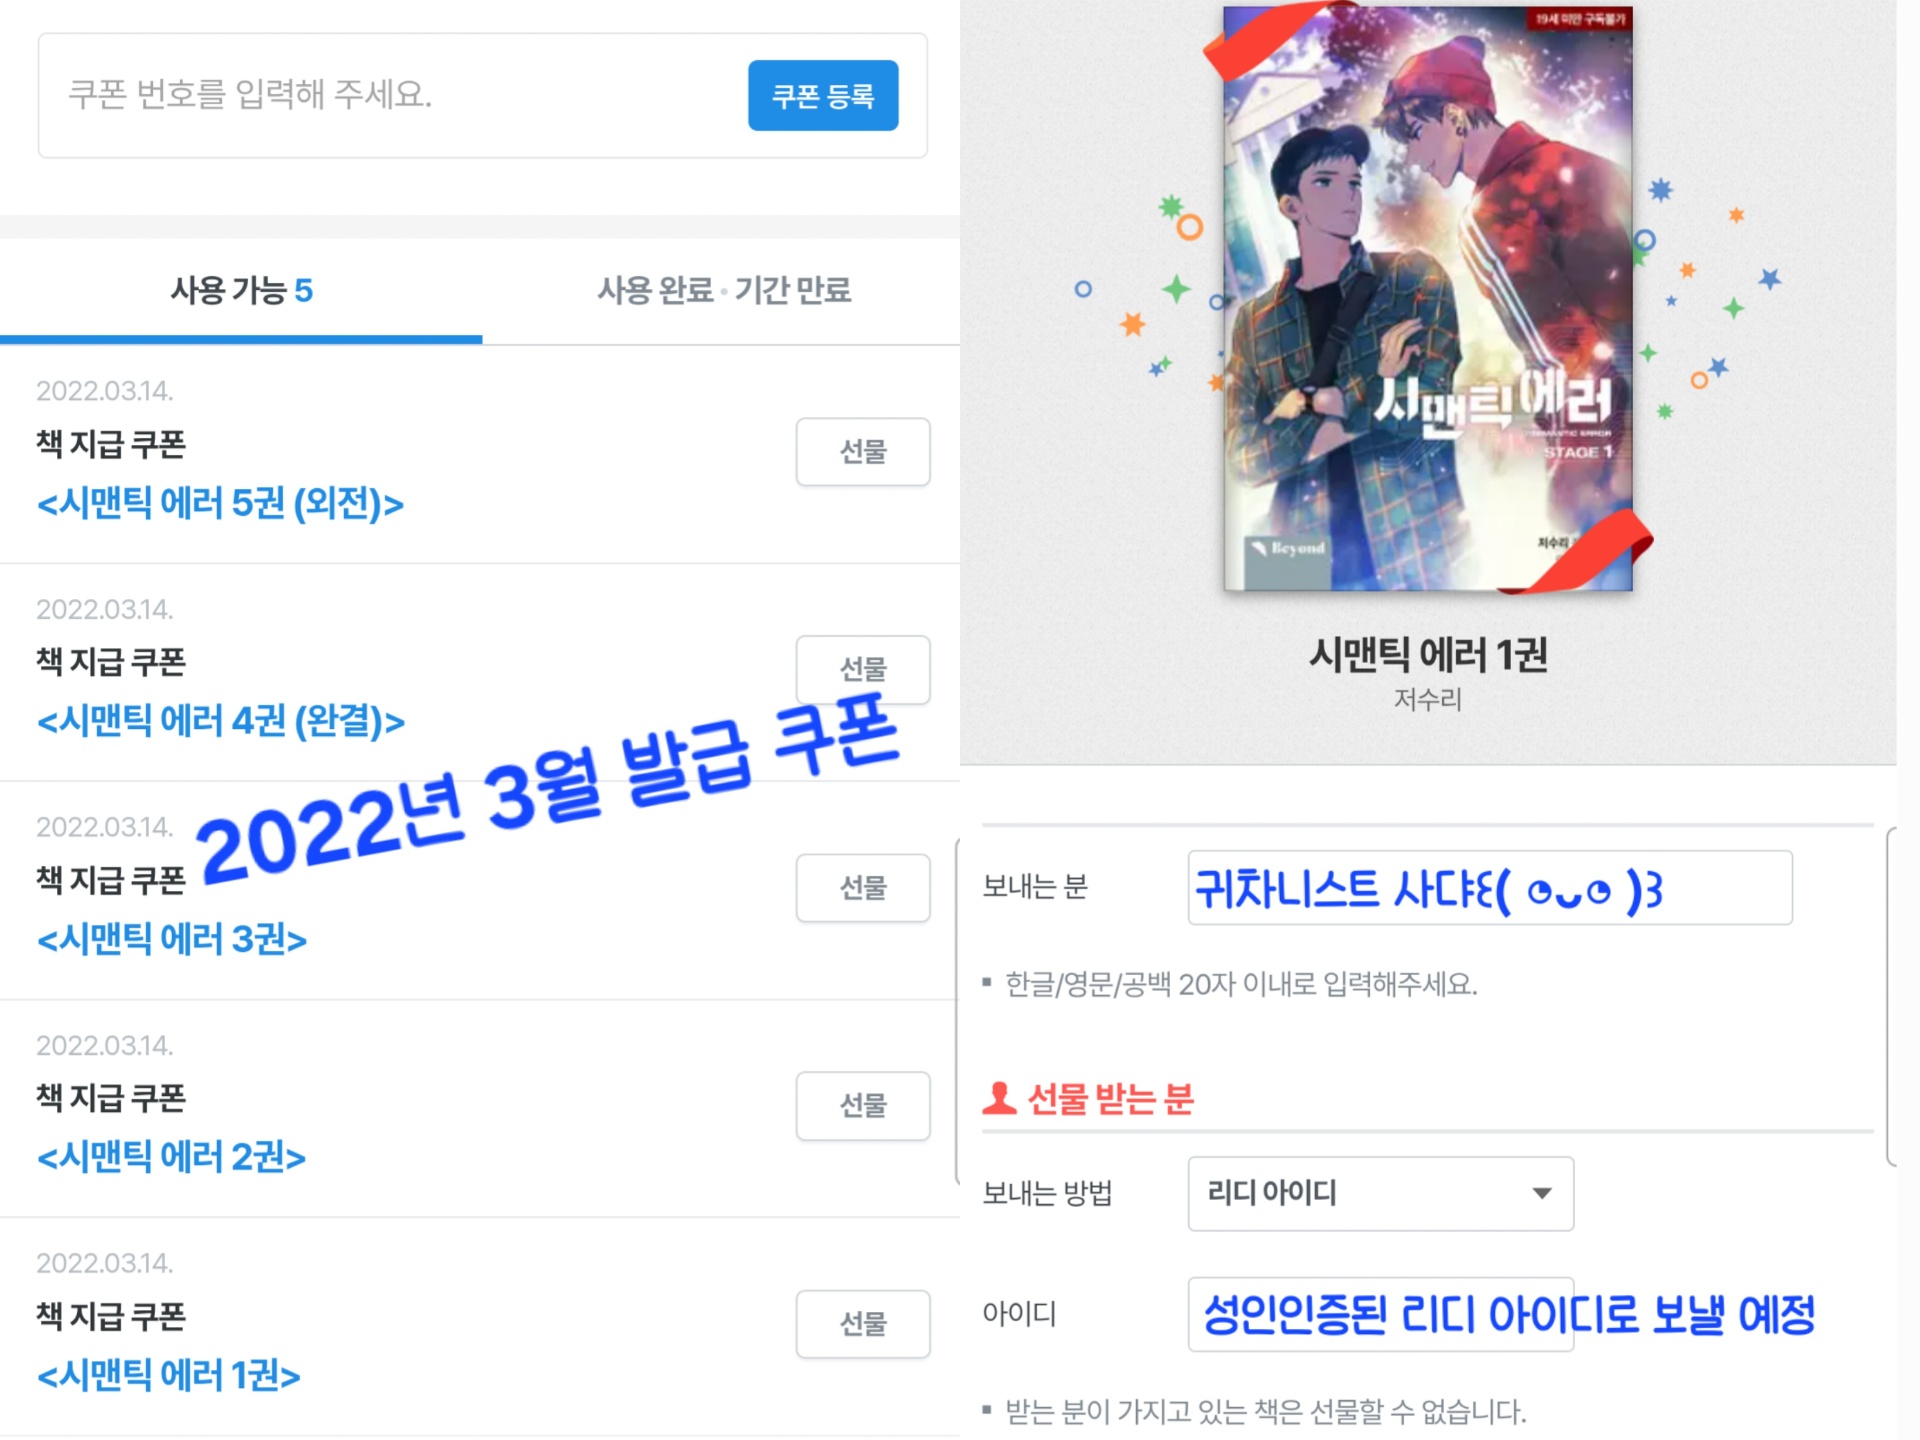Click 선물 for 시맨틱 에러 2권
Image resolution: width=1920 pixels, height=1440 pixels.
(x=863, y=1106)
